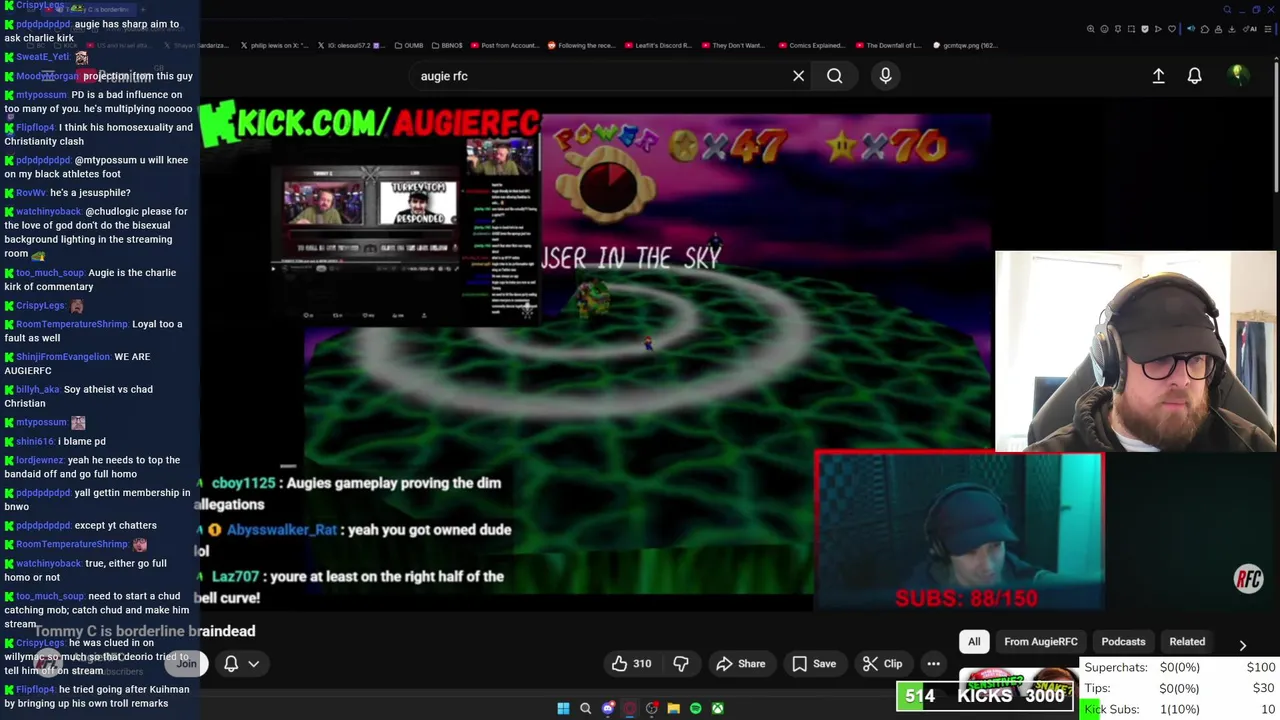This screenshot has width=1280, height=720.
Task: Click chat username 'too_much_soup' on Charlie Kirk message
Action: (x=50, y=273)
